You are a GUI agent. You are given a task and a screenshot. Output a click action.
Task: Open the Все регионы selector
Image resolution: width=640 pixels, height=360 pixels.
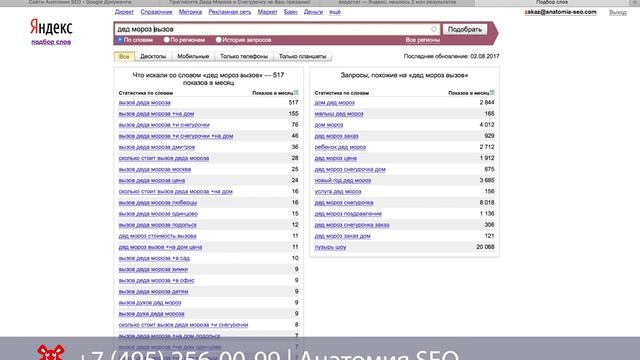tap(422, 40)
